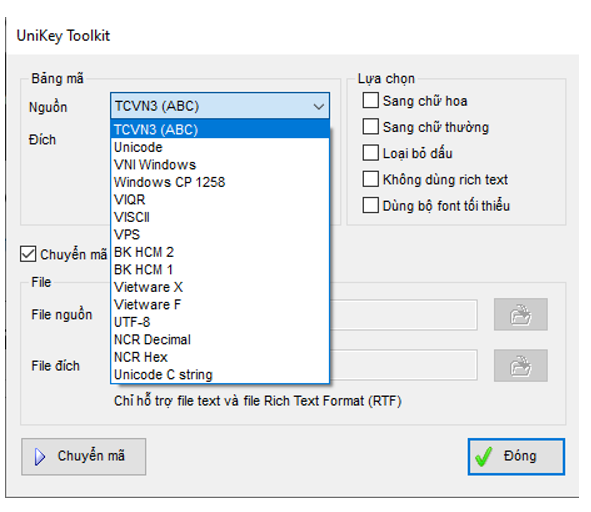The width and height of the screenshot is (591, 512).
Task: Enable Sang chữ thường checkbox
Action: [x=371, y=127]
